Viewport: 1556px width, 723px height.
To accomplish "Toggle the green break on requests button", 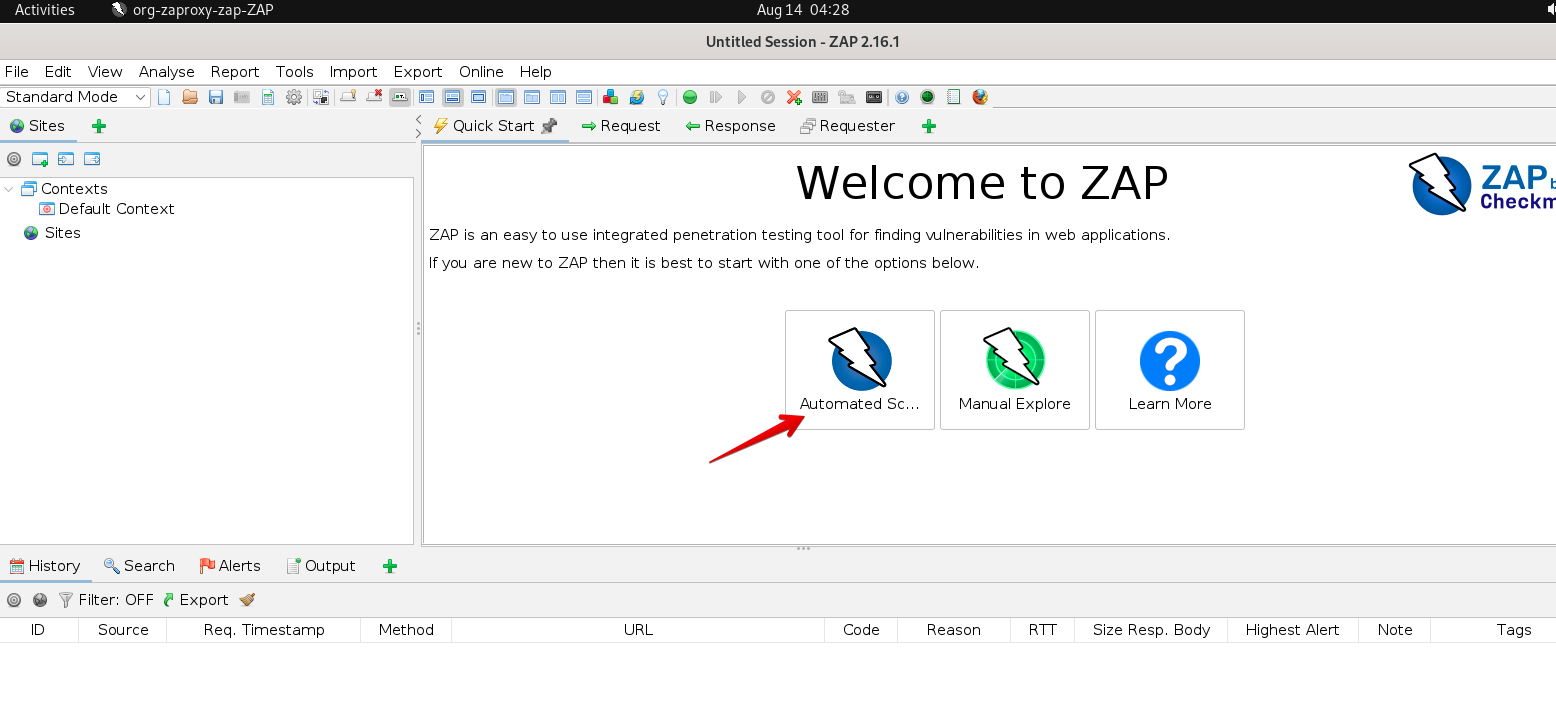I will pos(690,97).
